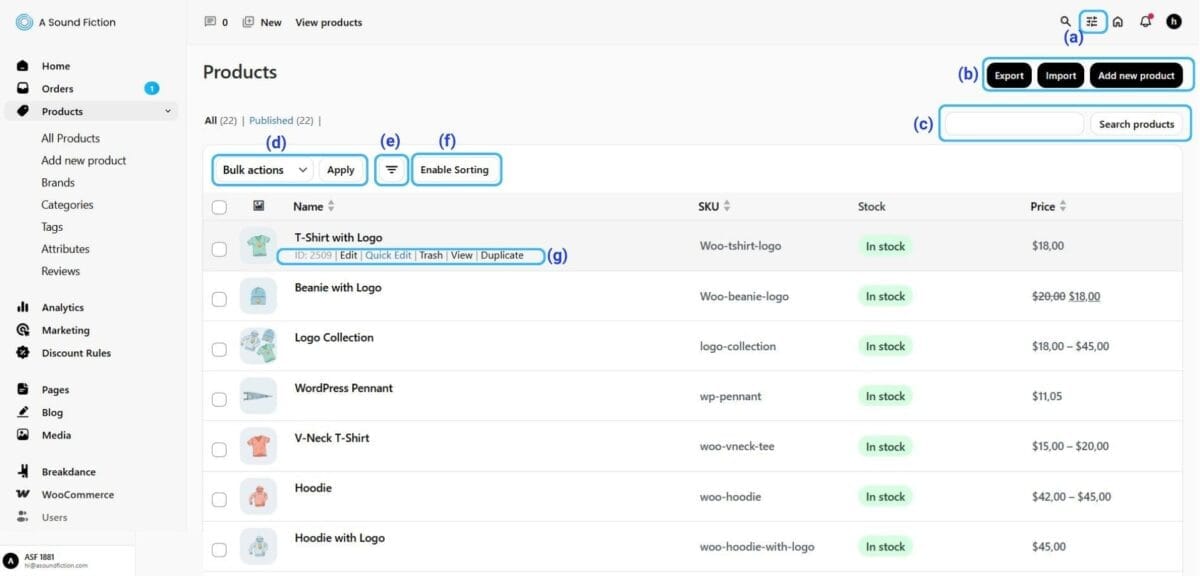Check the V-Neck T-Shirt row checkbox
The image size is (1200, 576).
(x=219, y=449)
